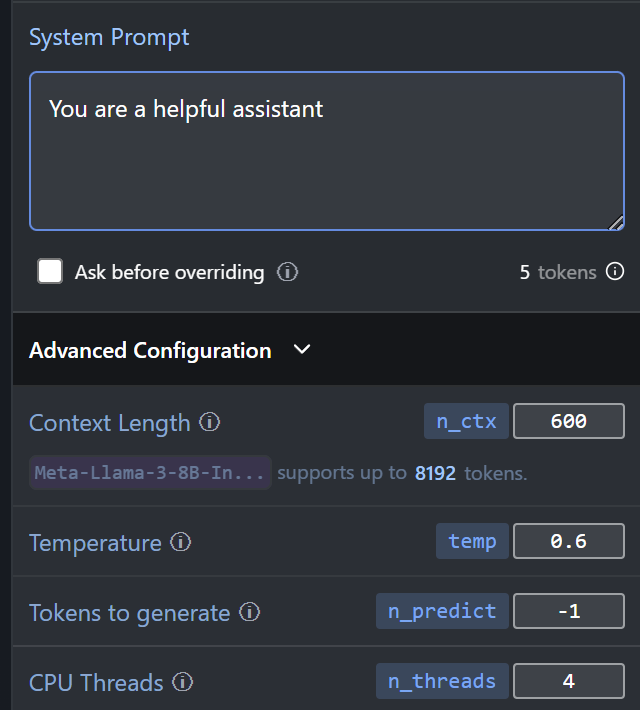
Task: Select the Context Length field showing 600
Action: click(x=569, y=421)
